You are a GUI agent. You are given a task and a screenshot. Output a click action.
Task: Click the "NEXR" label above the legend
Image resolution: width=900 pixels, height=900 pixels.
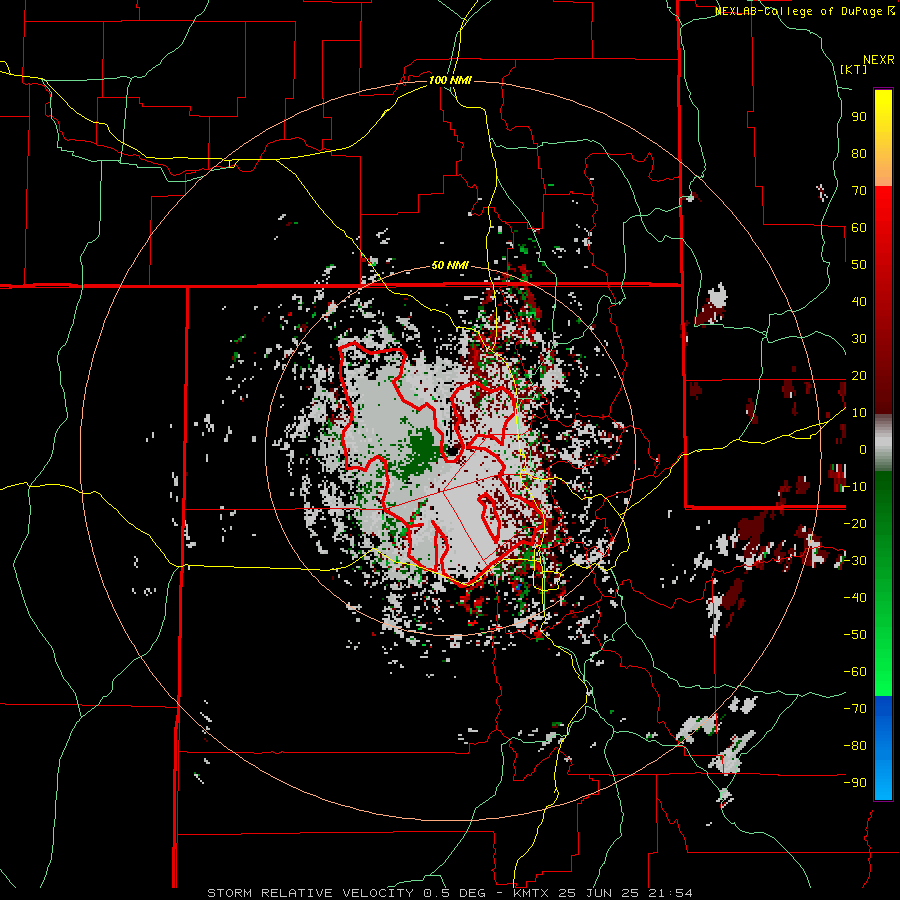click(879, 60)
